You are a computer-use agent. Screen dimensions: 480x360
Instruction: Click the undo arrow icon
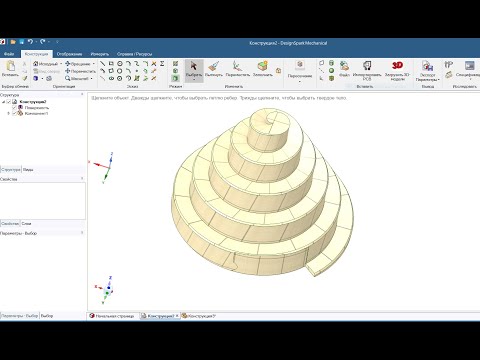[30, 42]
